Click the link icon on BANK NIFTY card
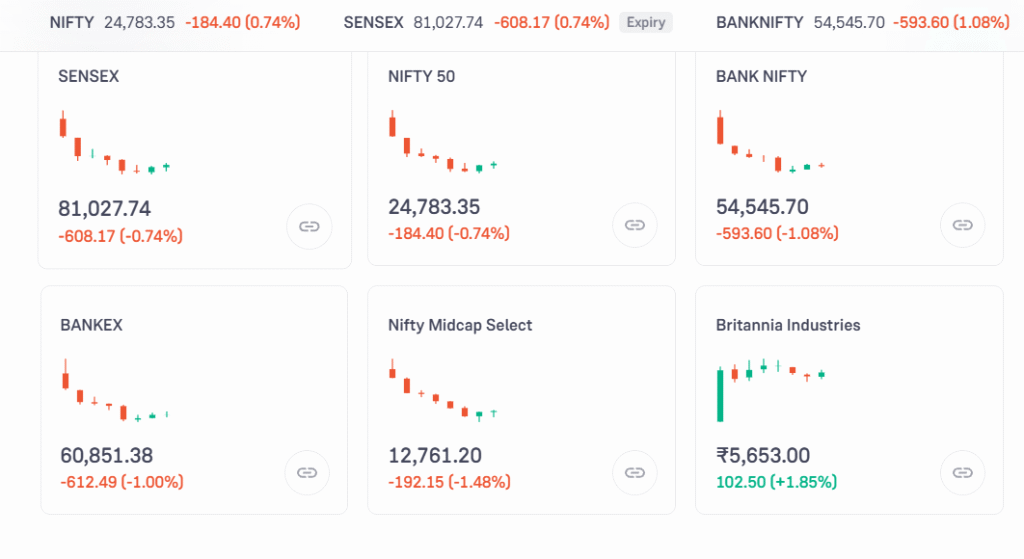1024x559 pixels. pos(962,224)
